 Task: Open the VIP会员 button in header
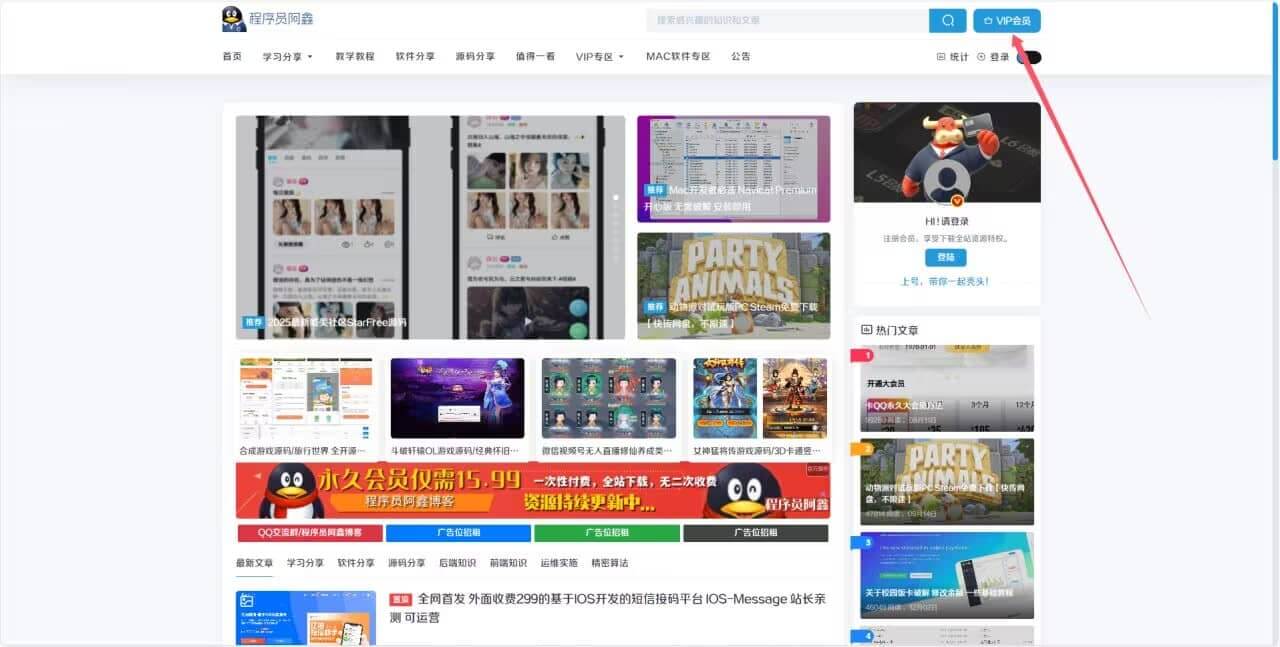pos(1007,20)
